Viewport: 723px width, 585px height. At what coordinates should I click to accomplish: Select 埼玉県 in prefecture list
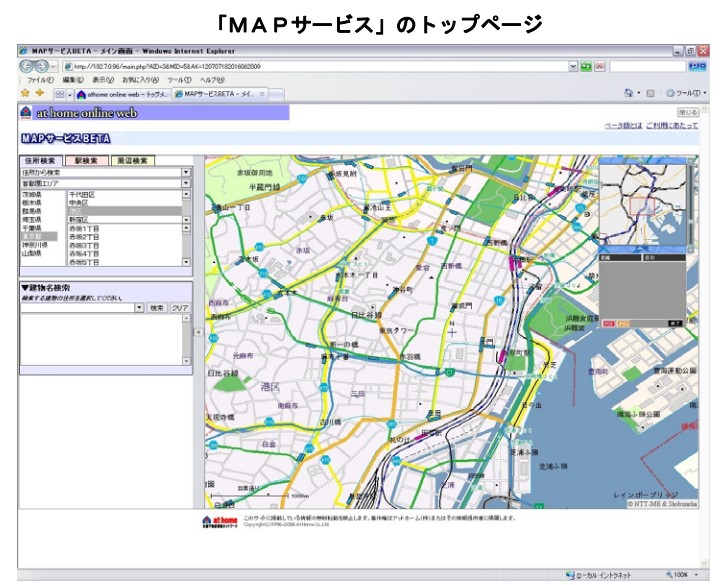[32, 219]
